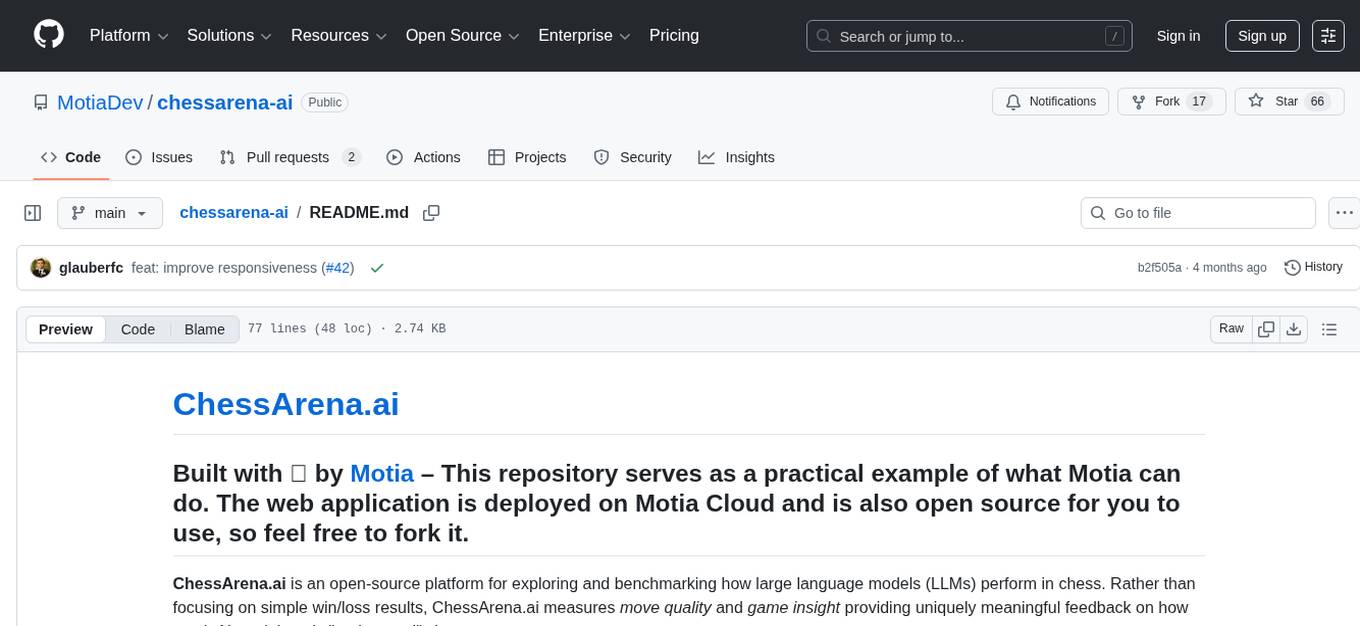1360x626 pixels.
Task: Expand the Platform menu
Action: (129, 36)
